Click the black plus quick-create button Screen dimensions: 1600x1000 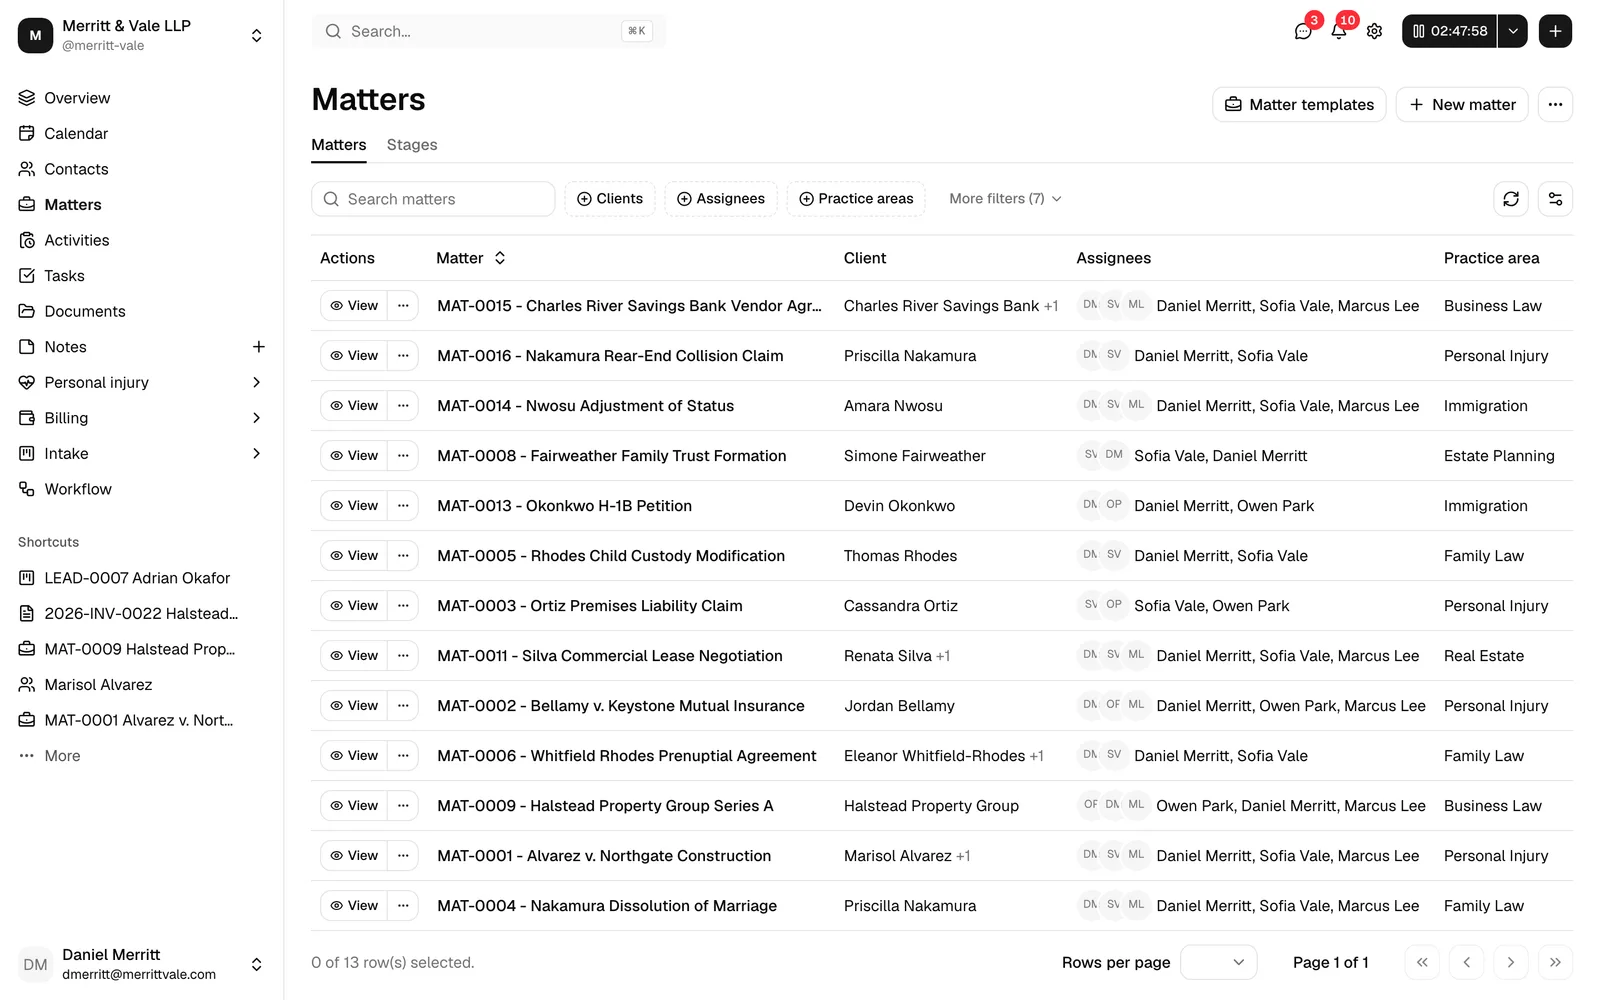coord(1555,31)
